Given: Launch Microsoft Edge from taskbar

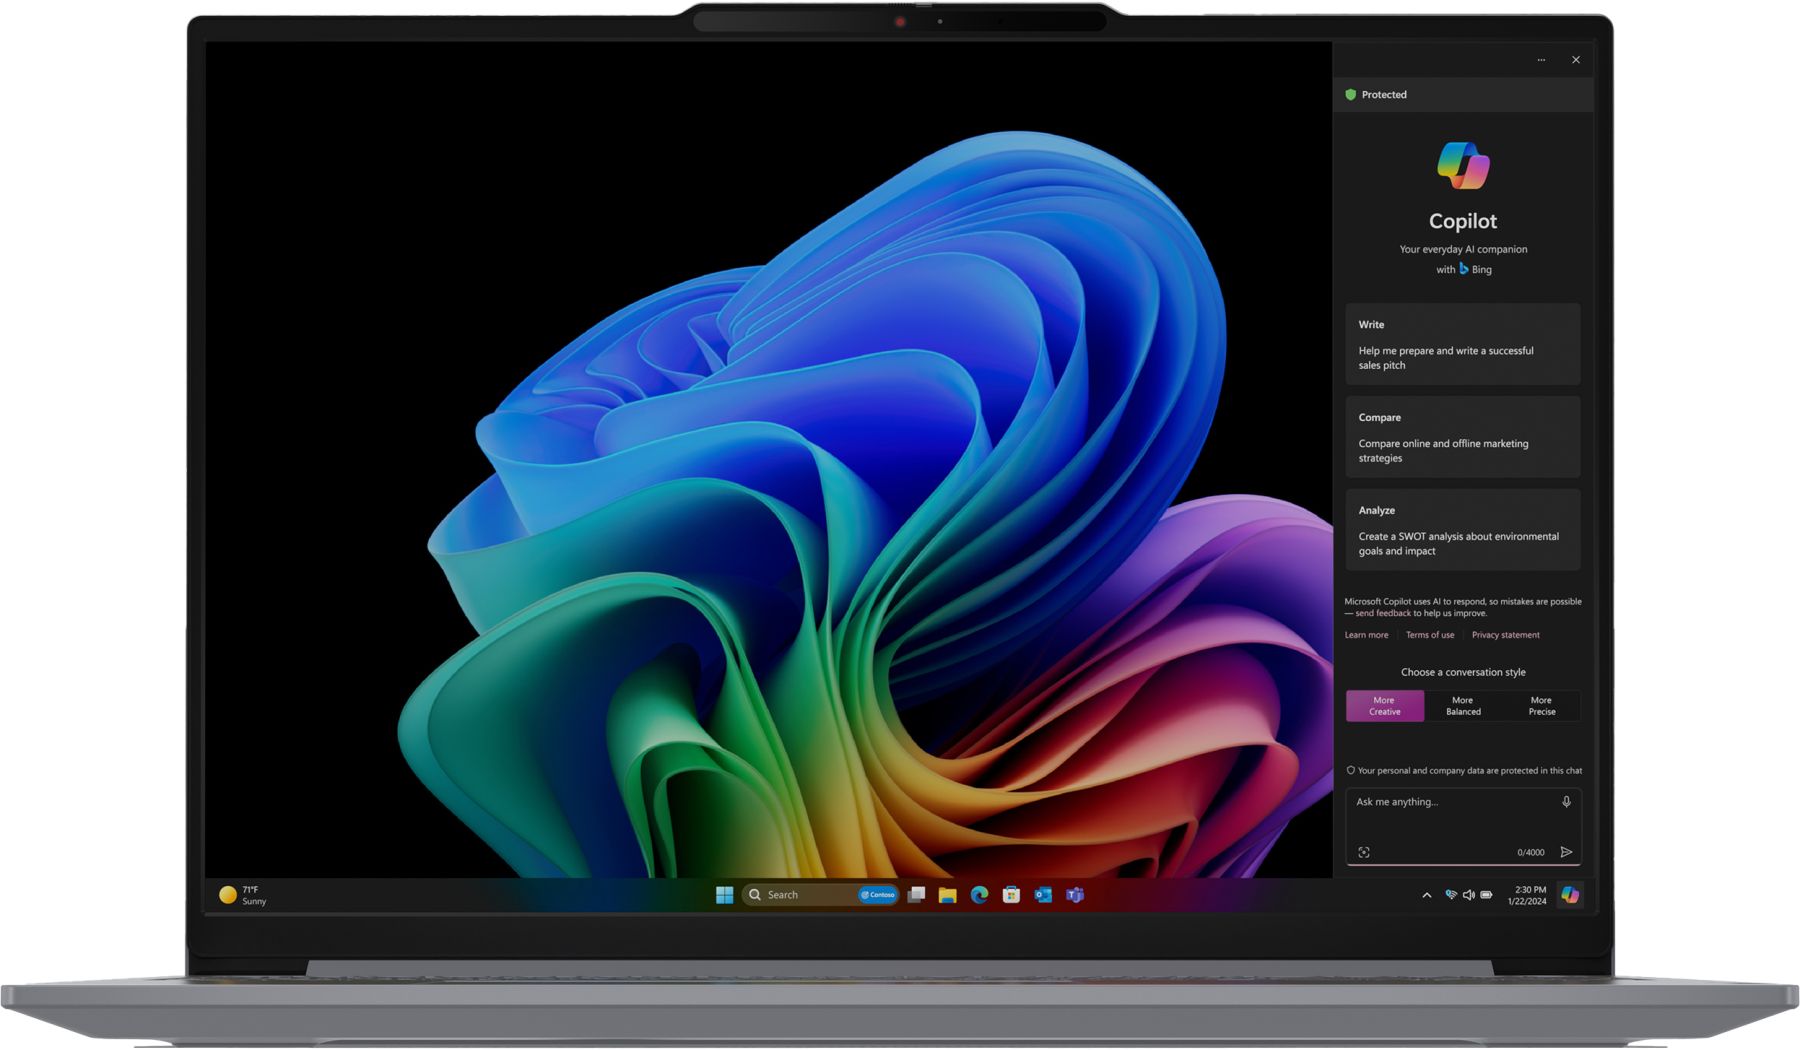Looking at the screenshot, I should [x=979, y=895].
